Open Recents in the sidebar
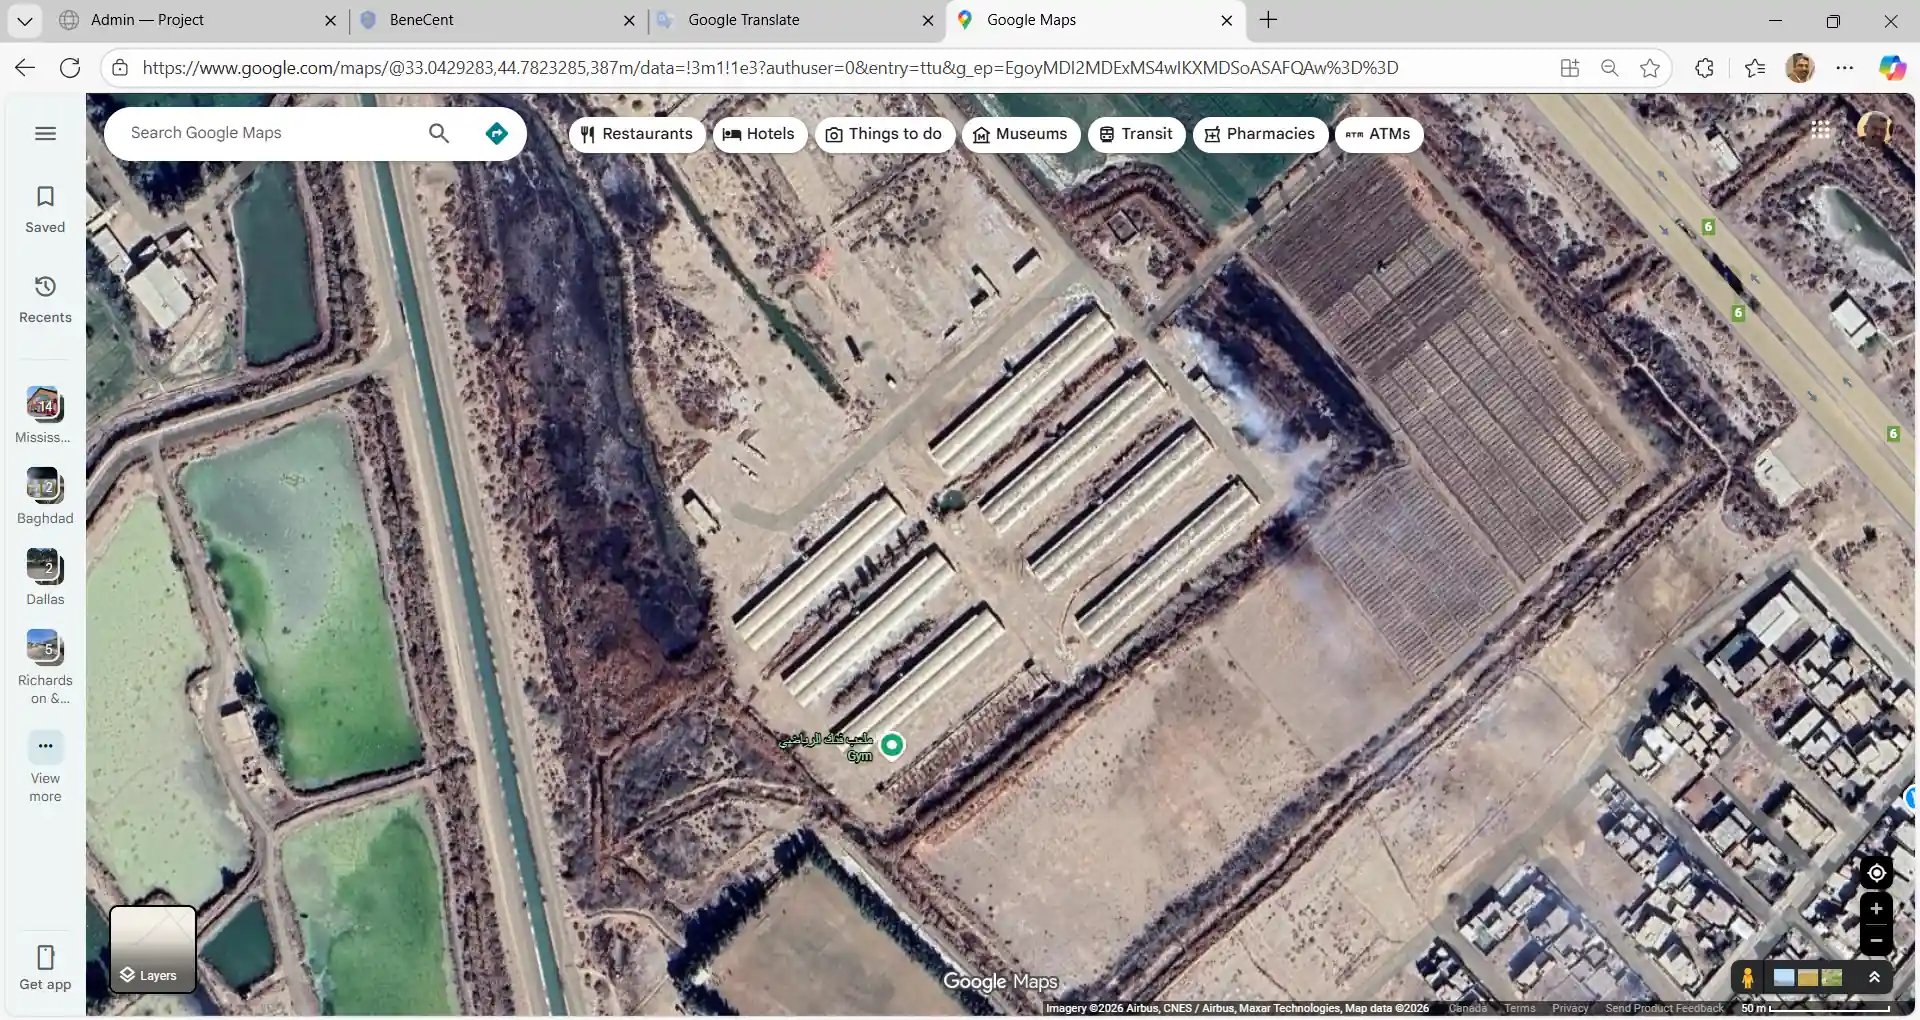 pyautogui.click(x=45, y=299)
